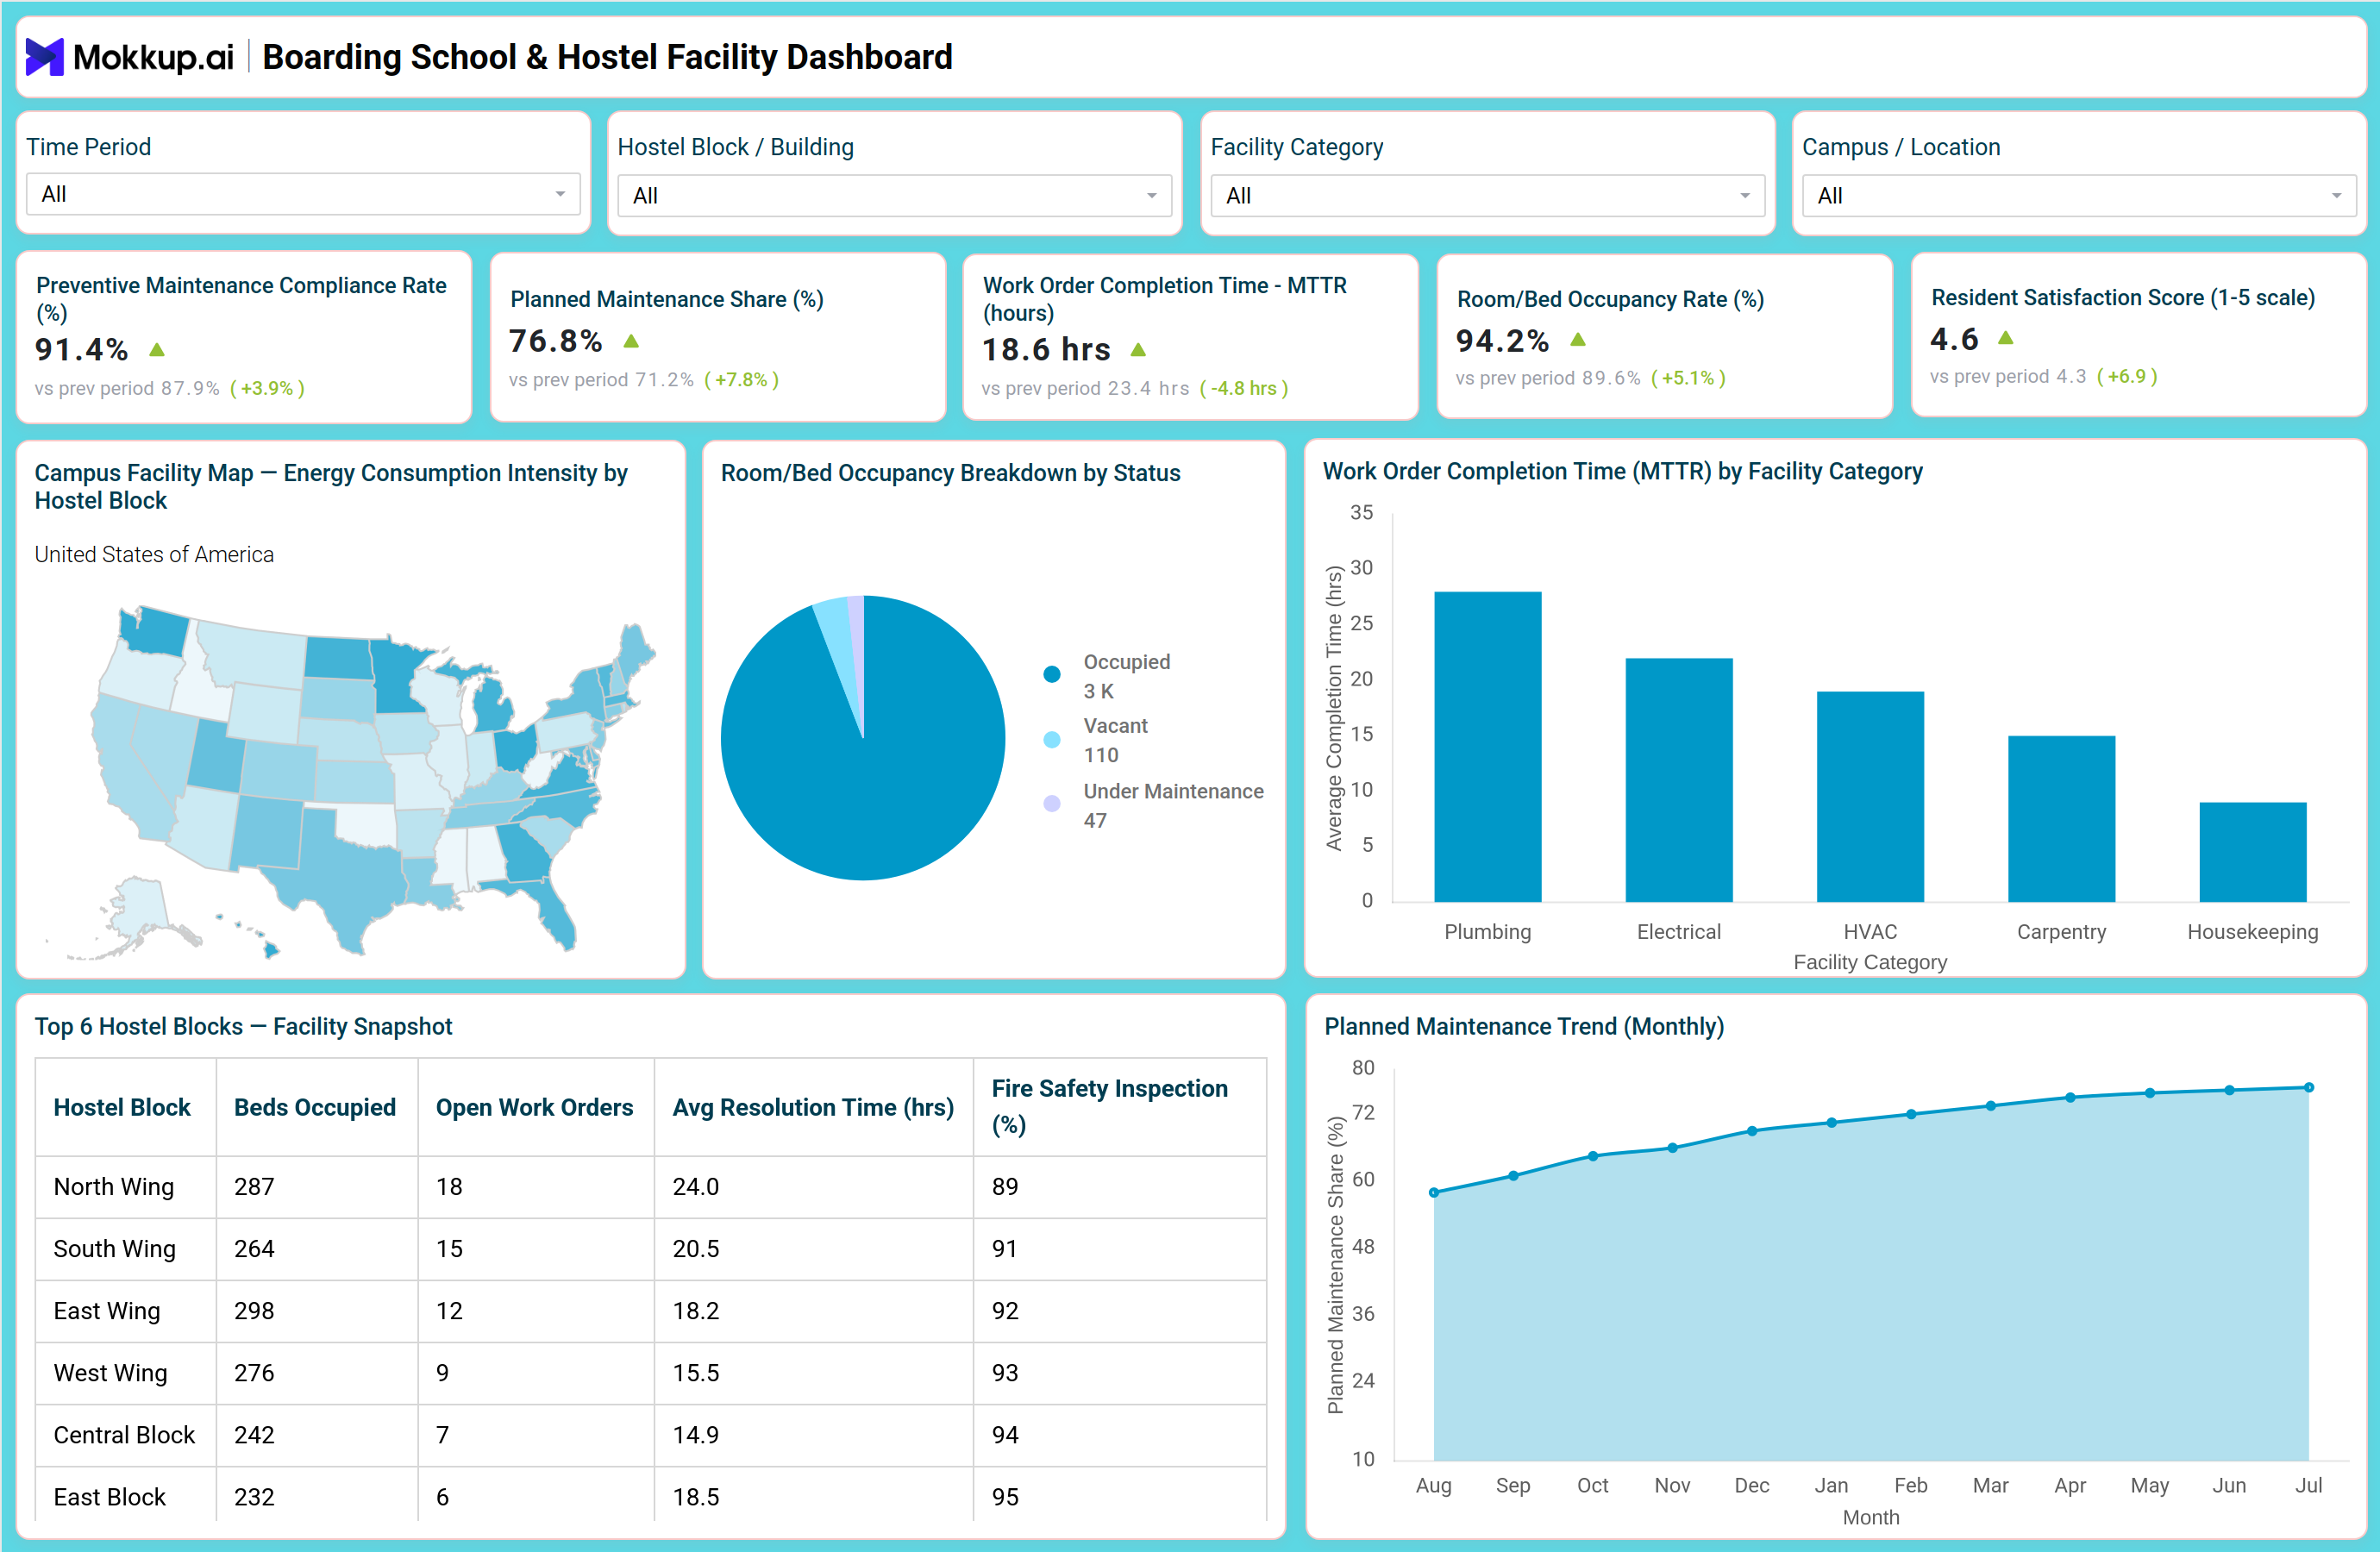The width and height of the screenshot is (2380, 1552).
Task: Click the Apr data point on trend line
Action: point(2070,1097)
